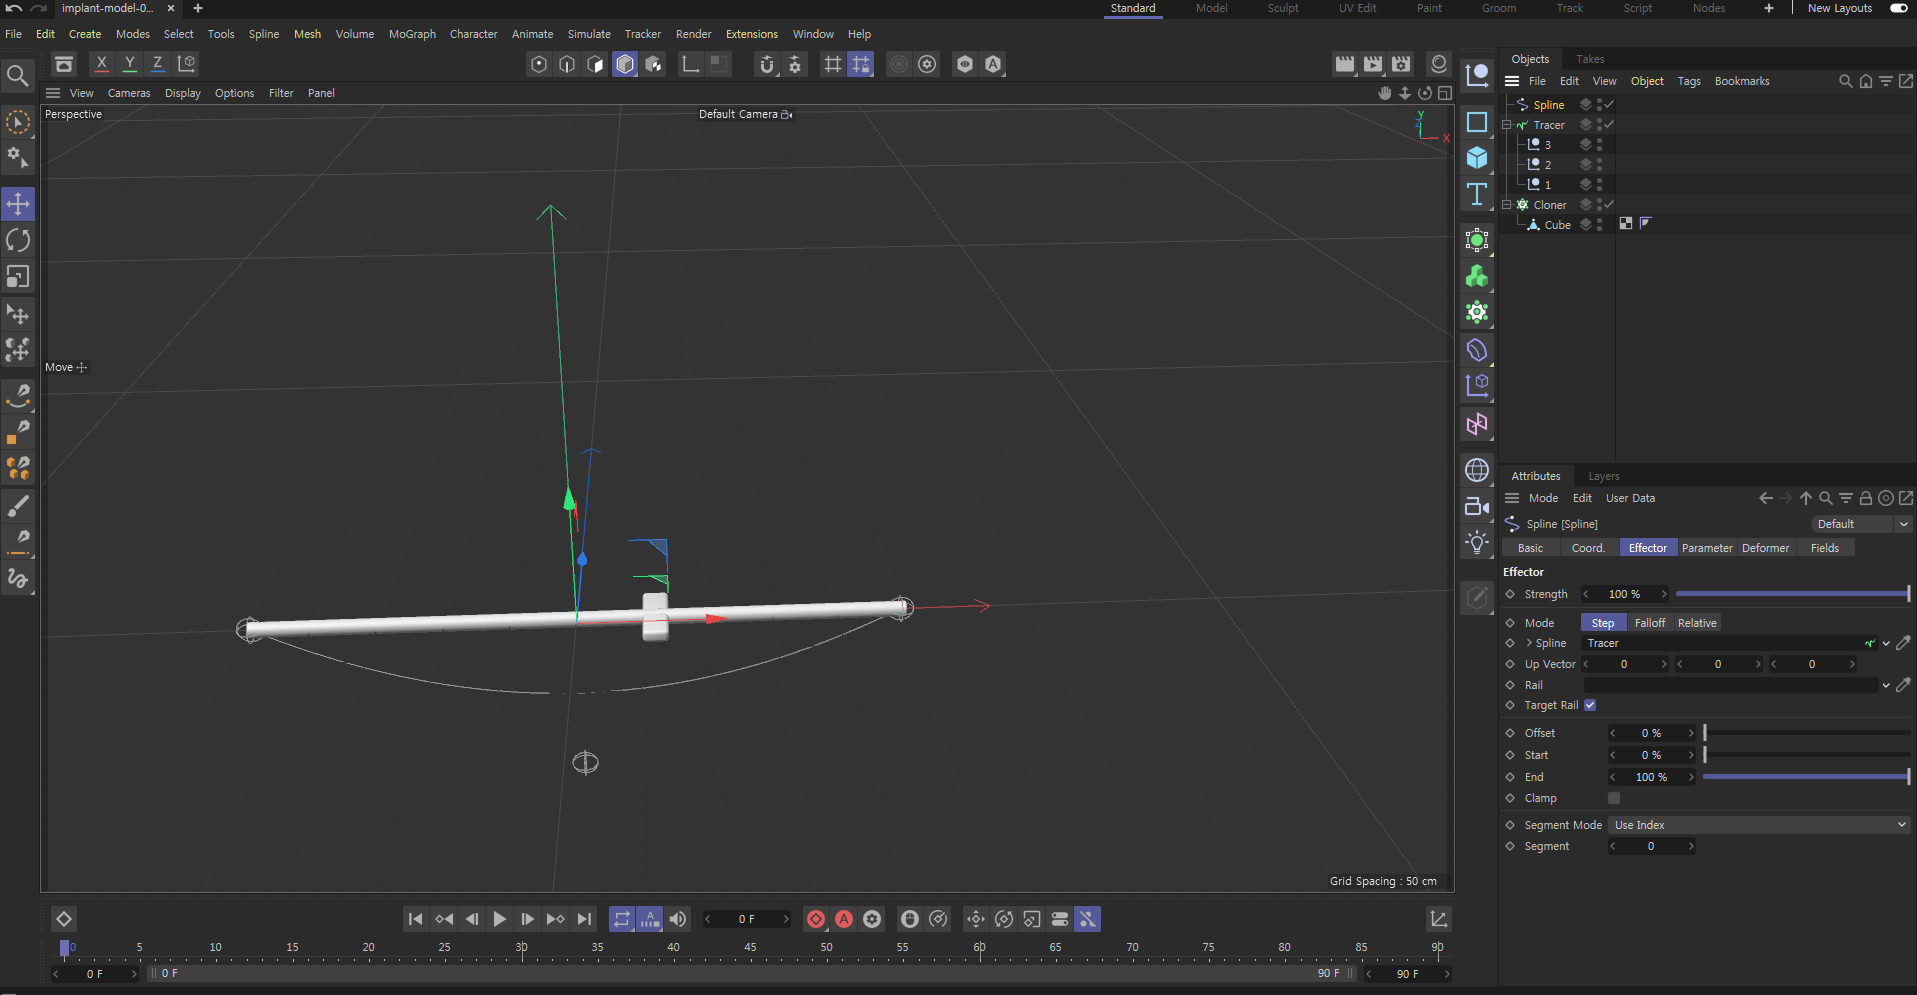Image resolution: width=1917 pixels, height=995 pixels.
Task: Open the Default layout dropdown in Attributes
Action: point(1861,524)
